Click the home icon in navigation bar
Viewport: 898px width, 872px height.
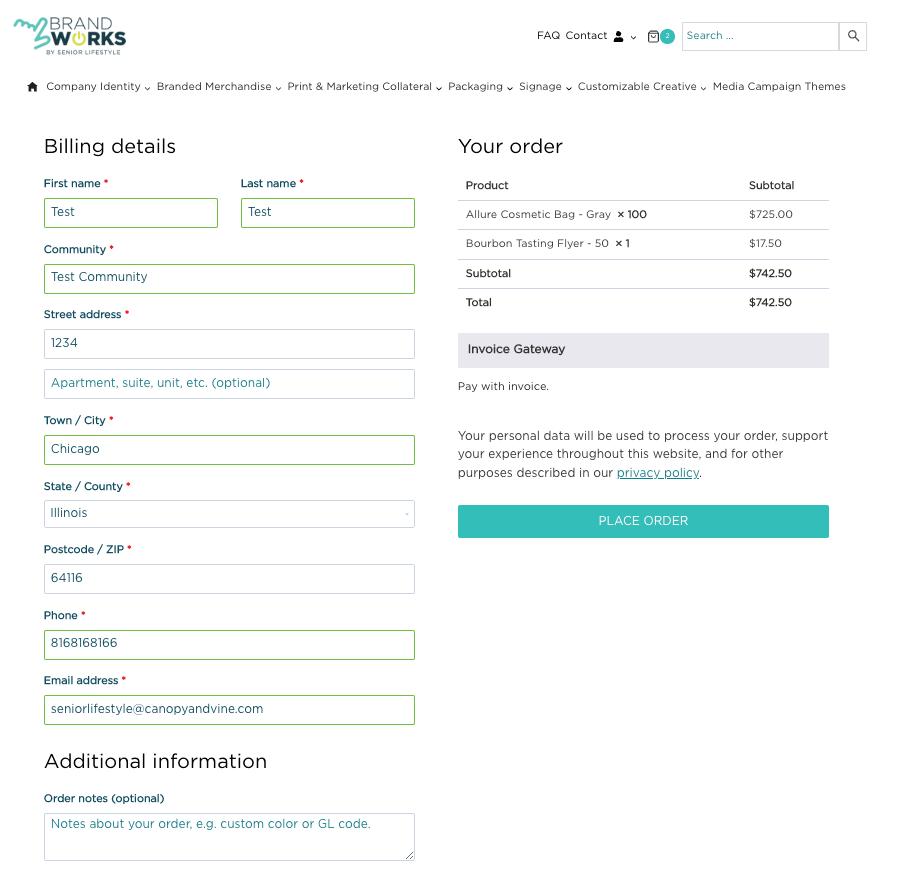[33, 87]
